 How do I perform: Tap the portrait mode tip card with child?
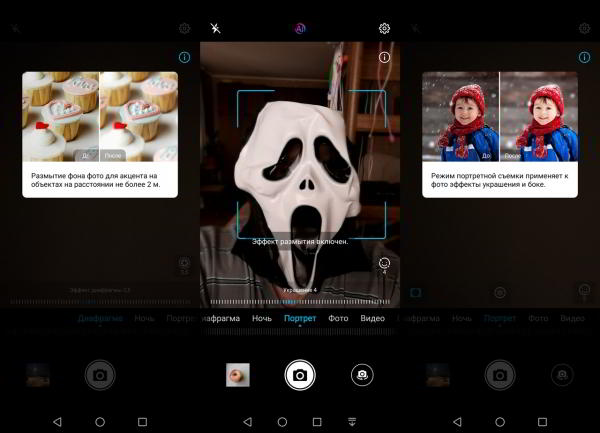click(499, 134)
